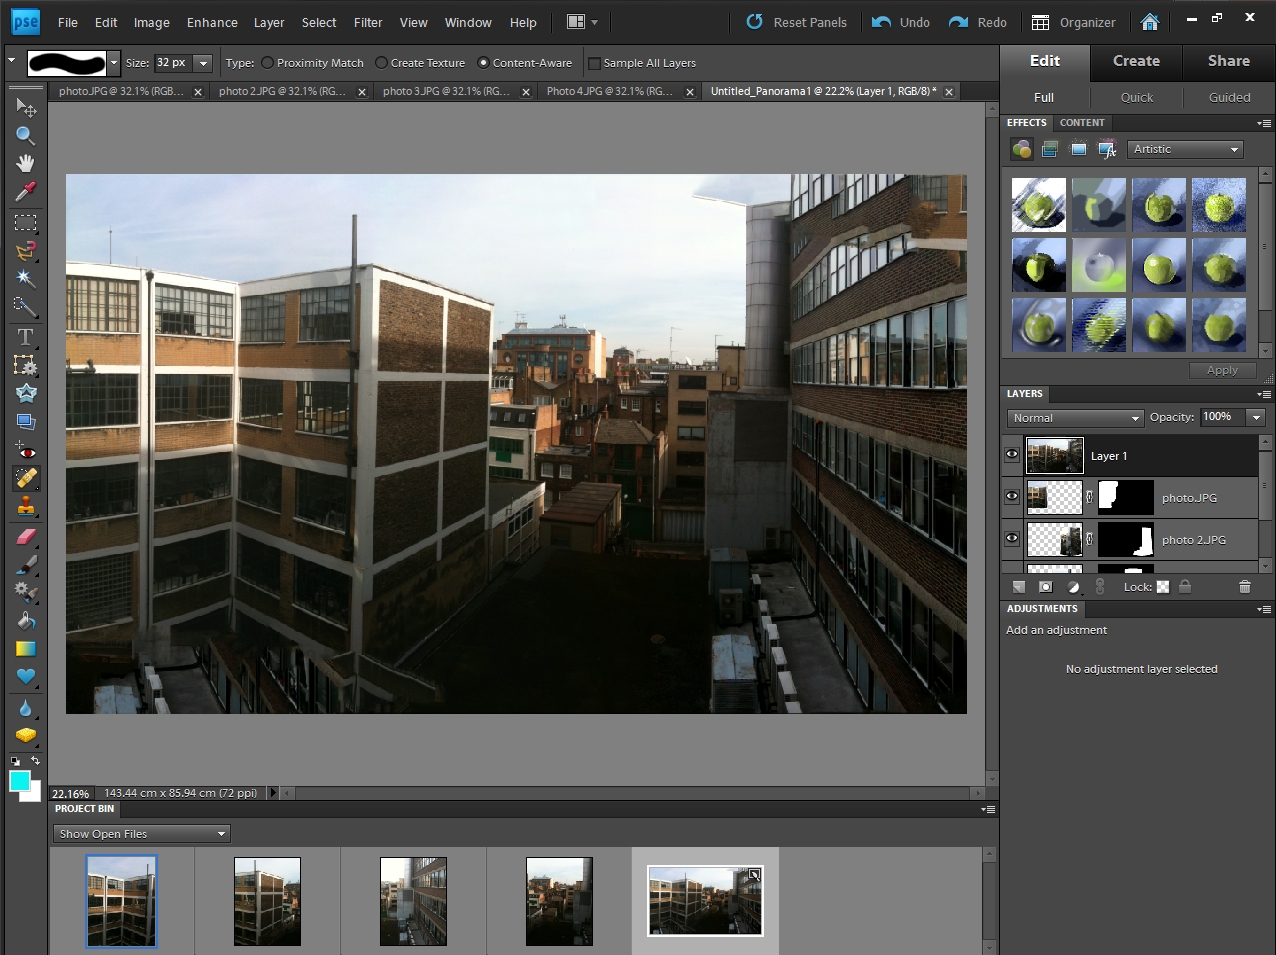Hide Layer 1 with eye icon
1276x955 pixels.
coord(1012,455)
